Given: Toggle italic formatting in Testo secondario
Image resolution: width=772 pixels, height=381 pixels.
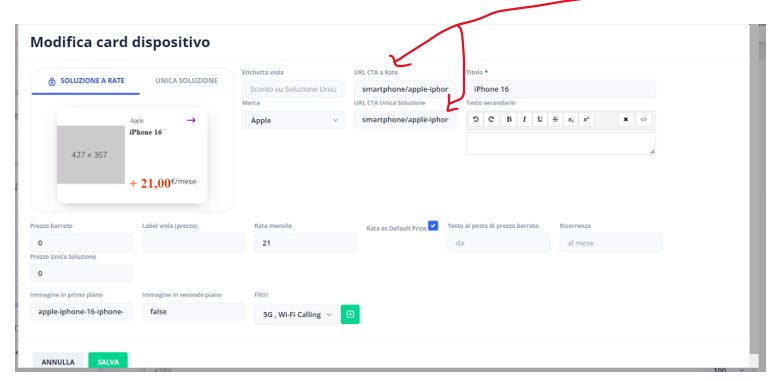Looking at the screenshot, I should tap(524, 120).
